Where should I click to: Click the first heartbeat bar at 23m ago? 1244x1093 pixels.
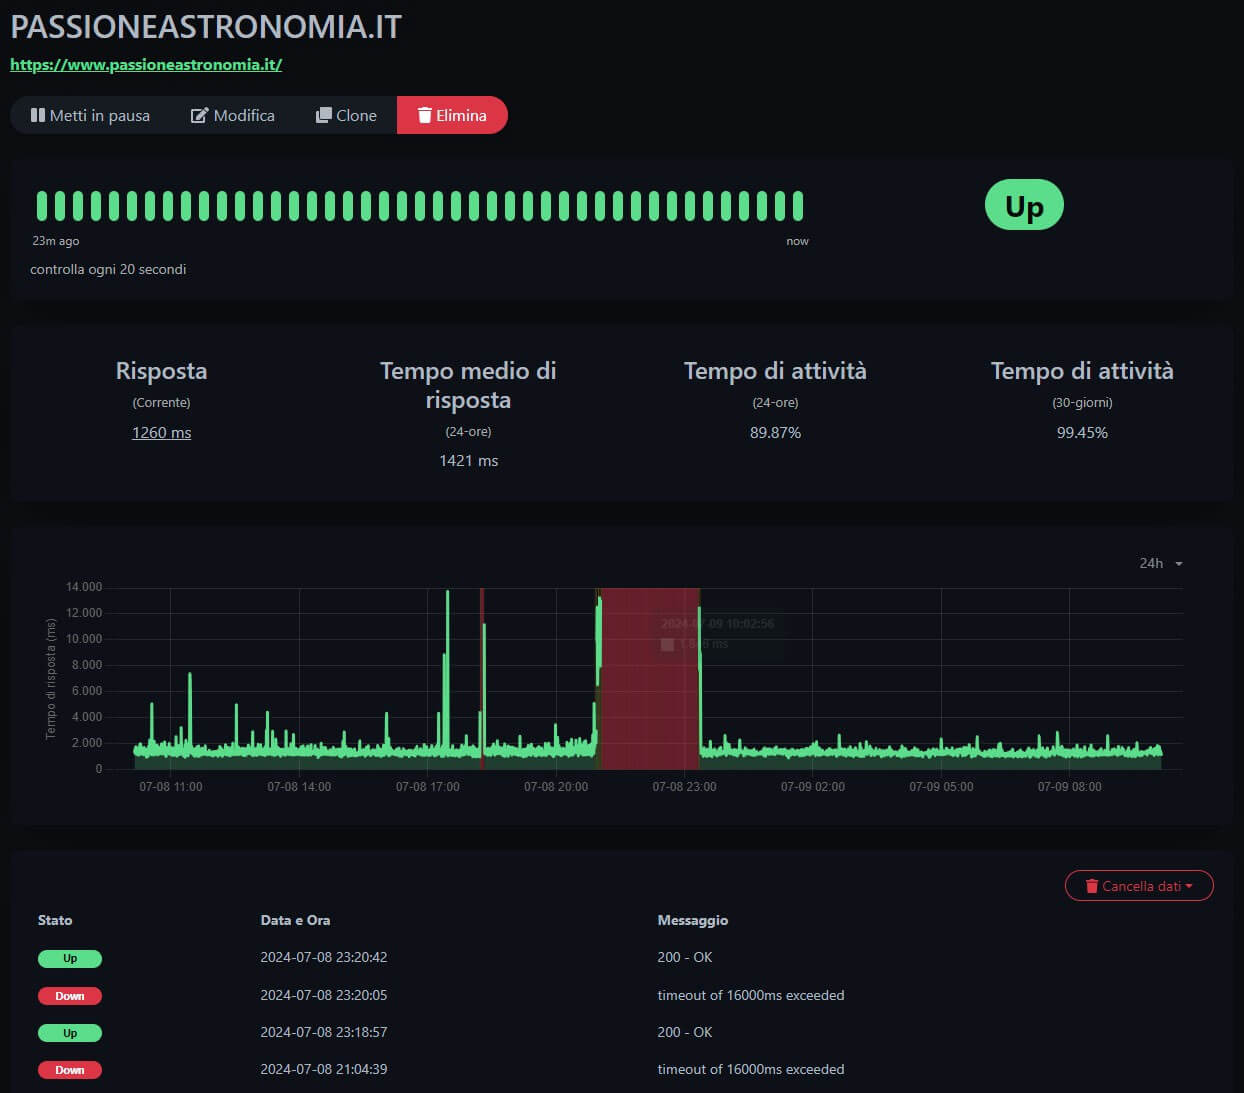[42, 205]
